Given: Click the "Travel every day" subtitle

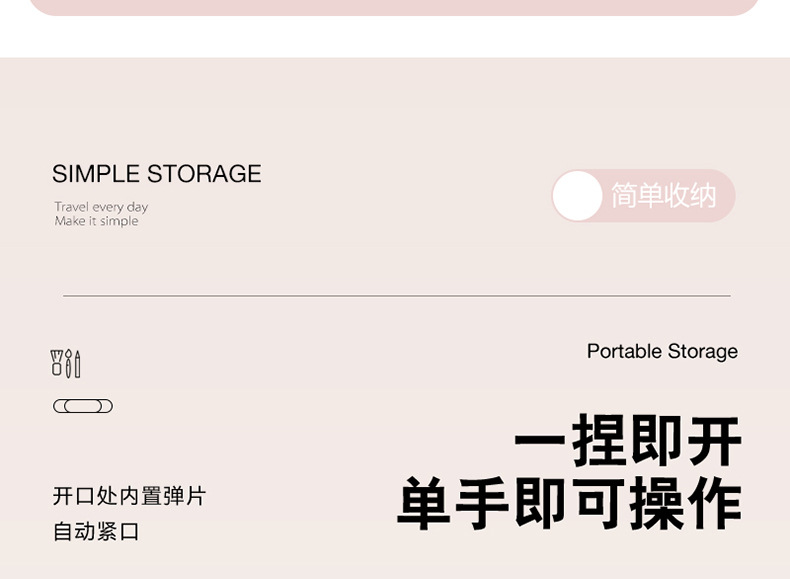Looking at the screenshot, I should pyautogui.click(x=101, y=207).
